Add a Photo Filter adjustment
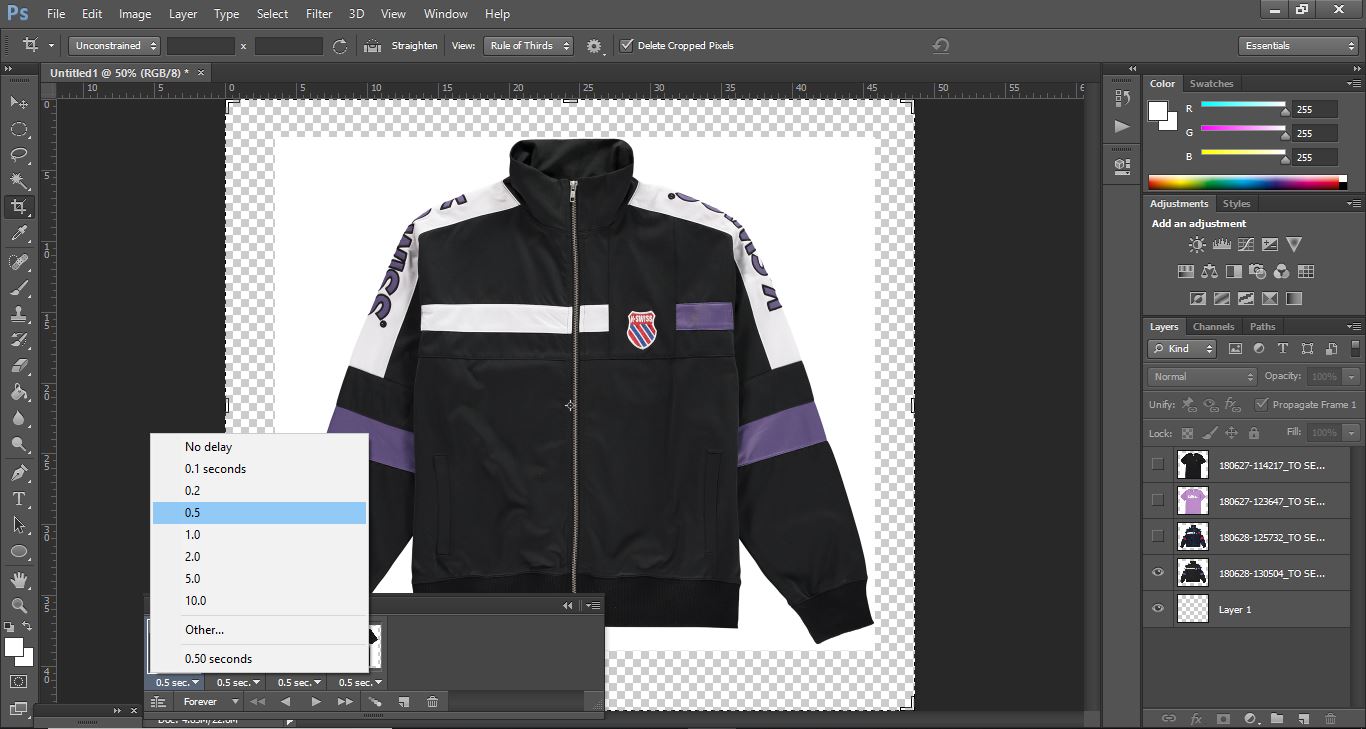Viewport: 1366px width, 729px height. click(x=1258, y=271)
